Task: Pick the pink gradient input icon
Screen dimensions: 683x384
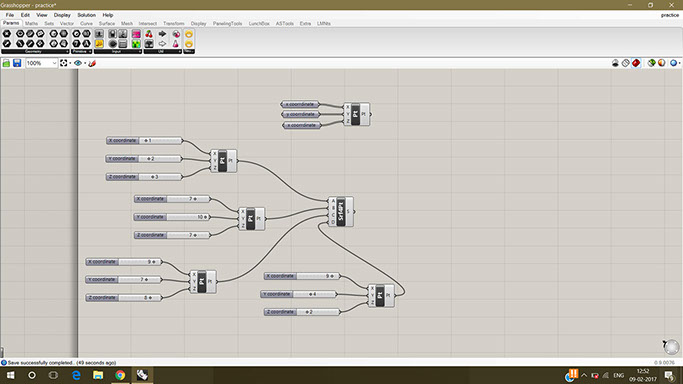Action: (x=136, y=34)
